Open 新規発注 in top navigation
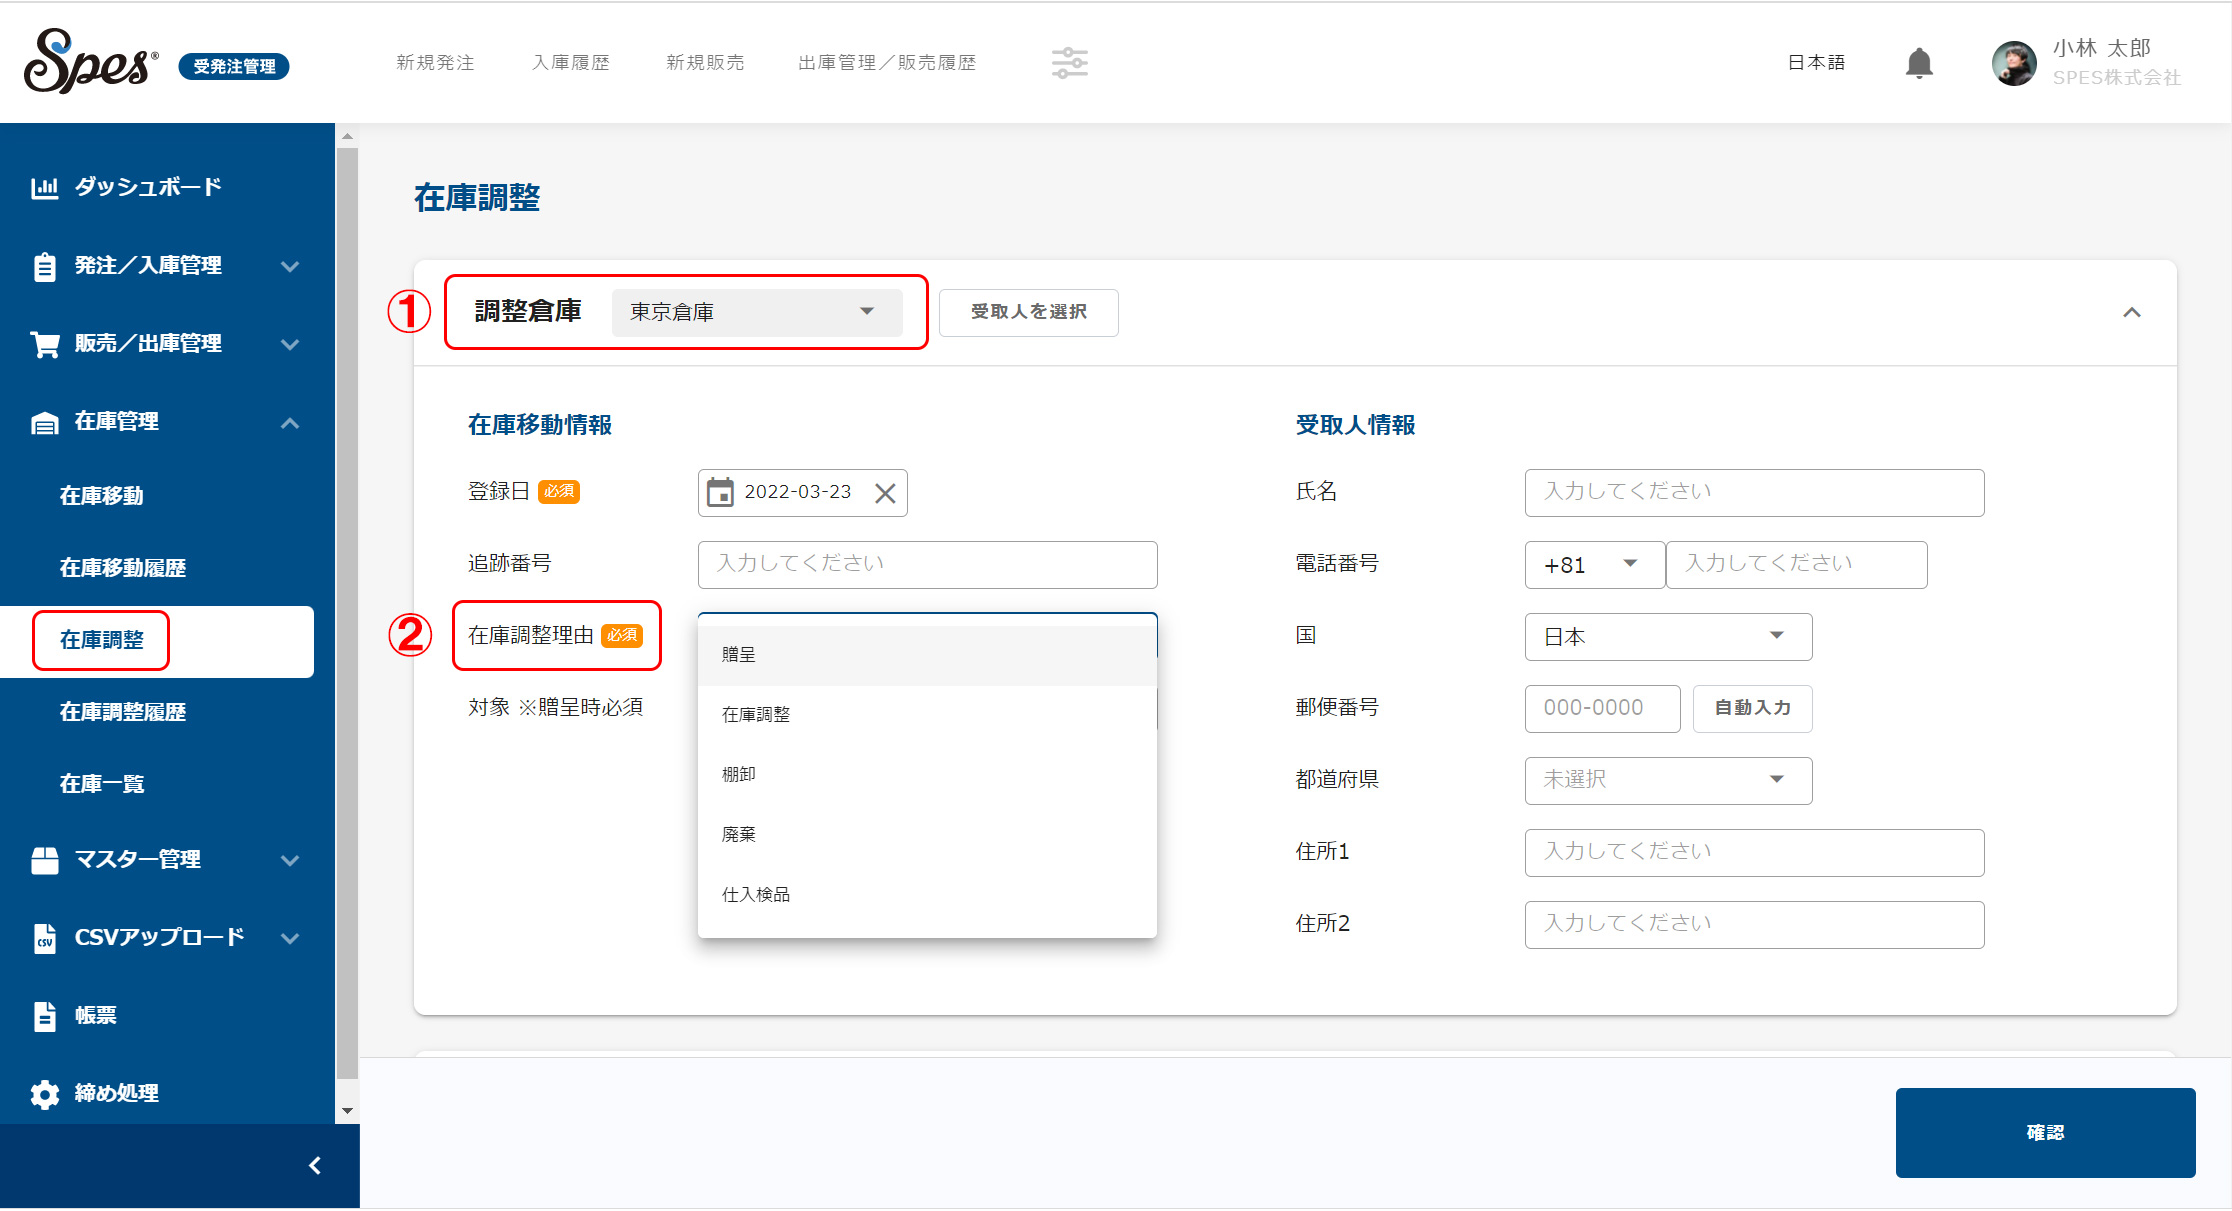This screenshot has height=1211, width=2232. click(435, 63)
